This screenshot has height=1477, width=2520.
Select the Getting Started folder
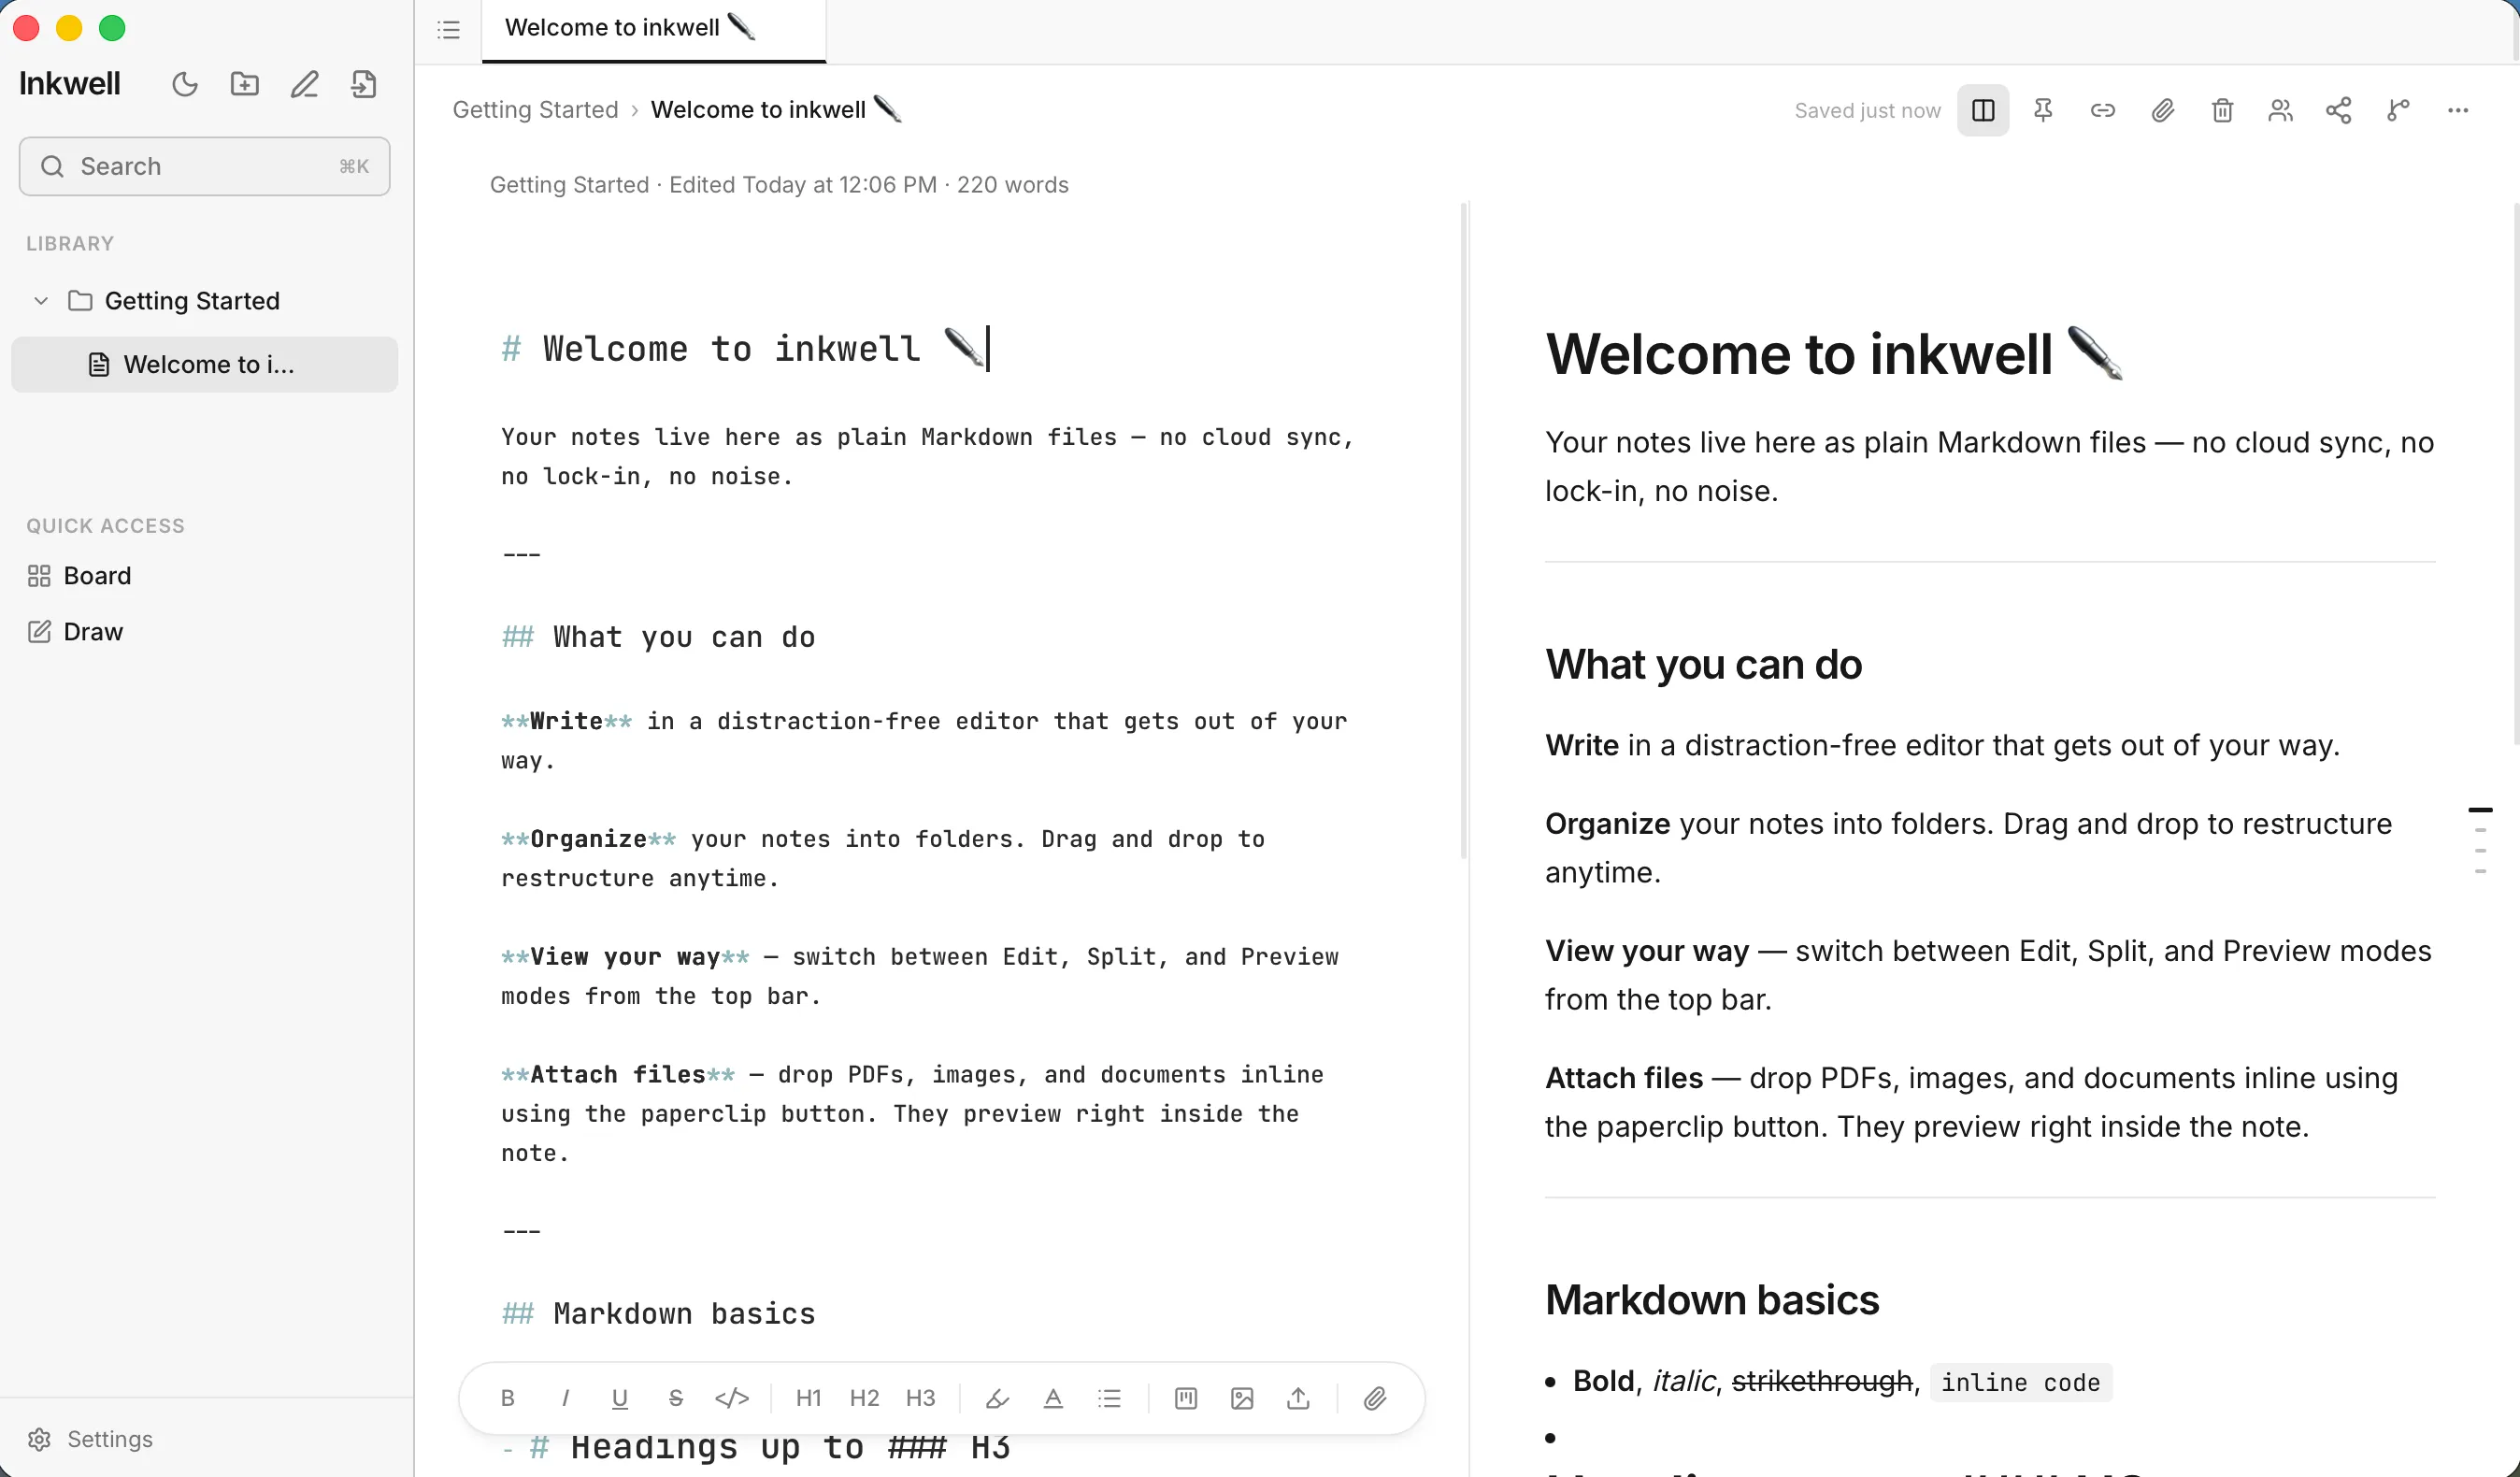point(204,301)
